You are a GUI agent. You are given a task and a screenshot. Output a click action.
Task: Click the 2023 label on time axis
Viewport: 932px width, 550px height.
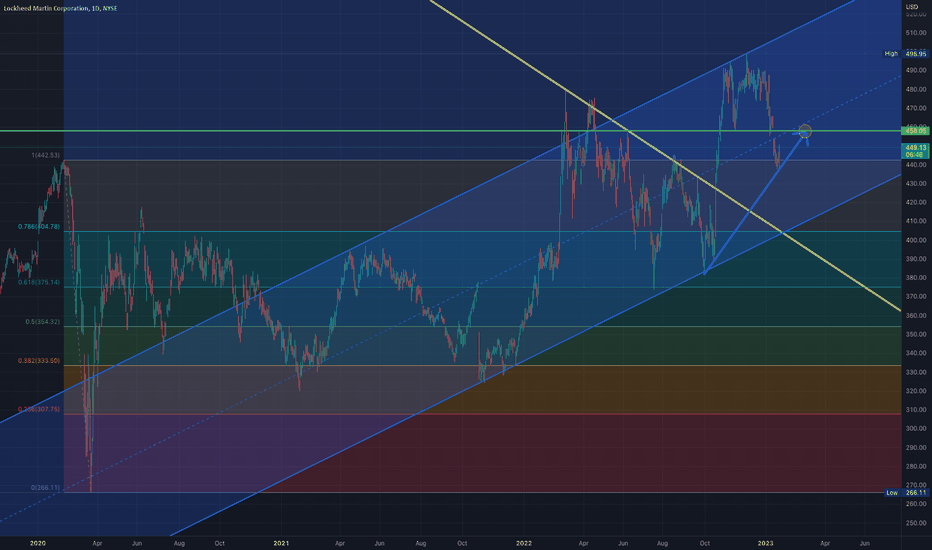[x=766, y=543]
